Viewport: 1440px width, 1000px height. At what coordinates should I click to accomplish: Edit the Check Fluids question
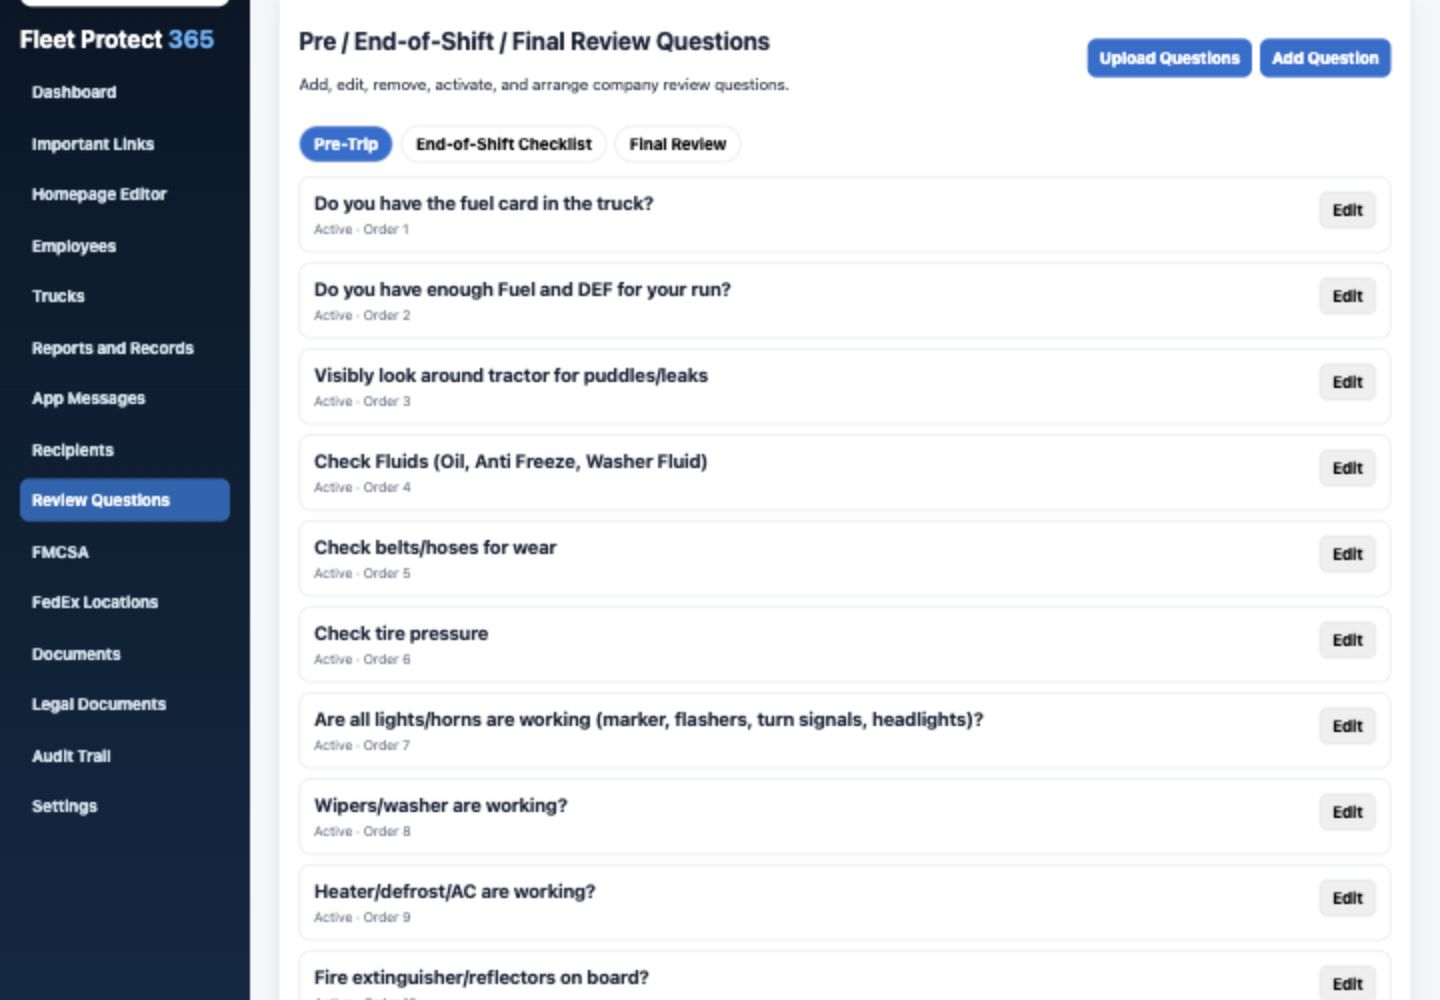pyautogui.click(x=1347, y=468)
